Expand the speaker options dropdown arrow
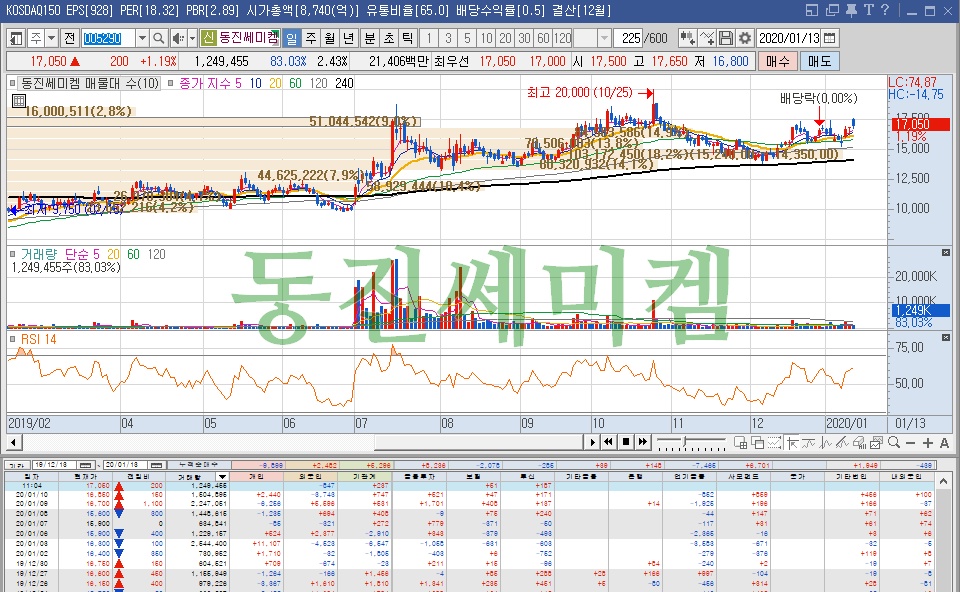960x592 pixels. point(192,39)
